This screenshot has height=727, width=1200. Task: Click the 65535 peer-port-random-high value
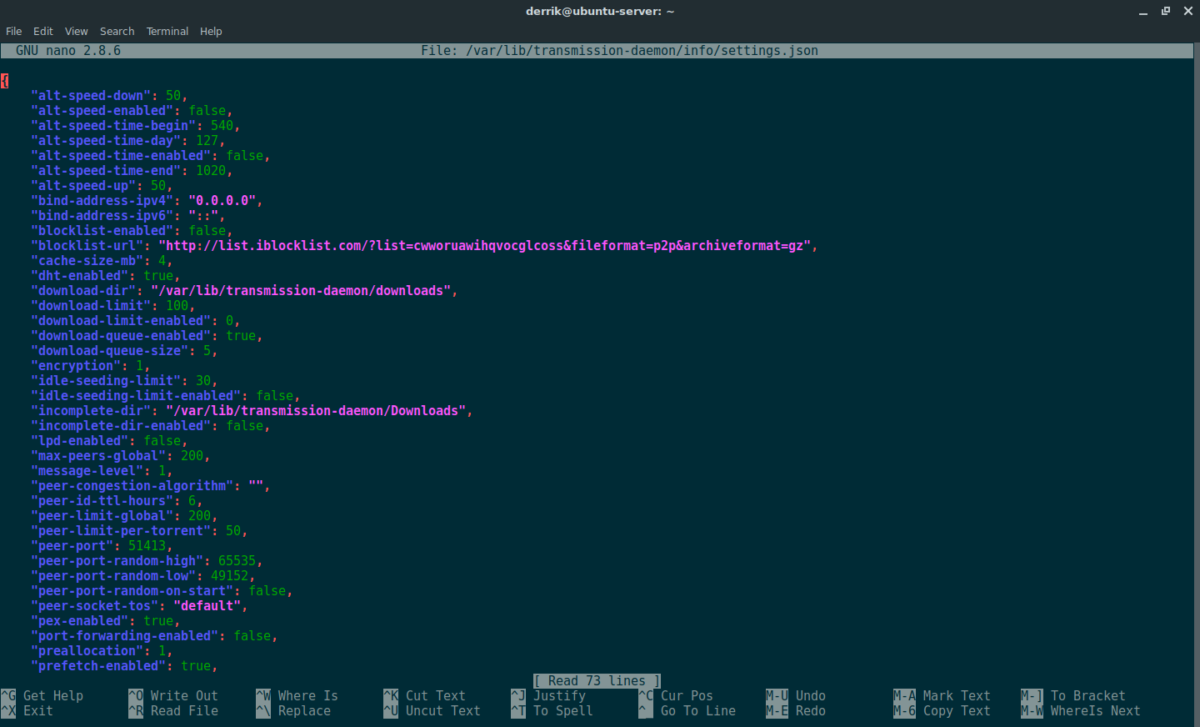click(x=237, y=561)
